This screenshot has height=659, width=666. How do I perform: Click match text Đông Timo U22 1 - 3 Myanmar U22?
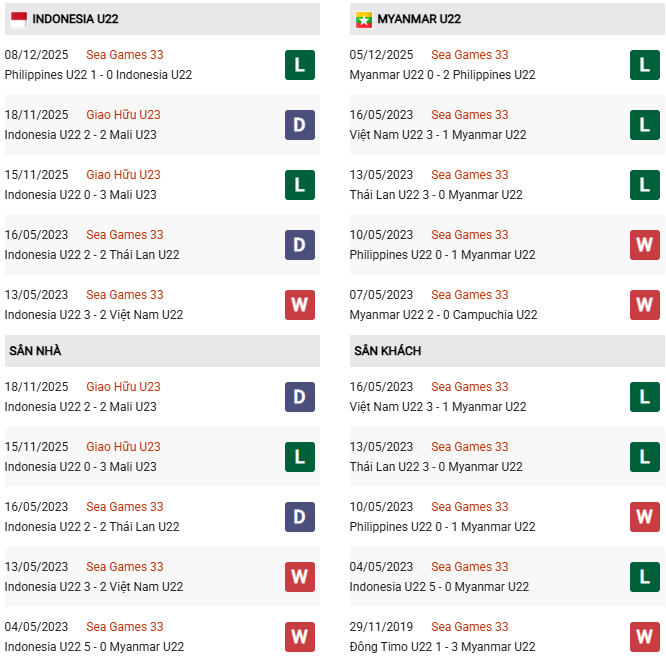(x=441, y=647)
